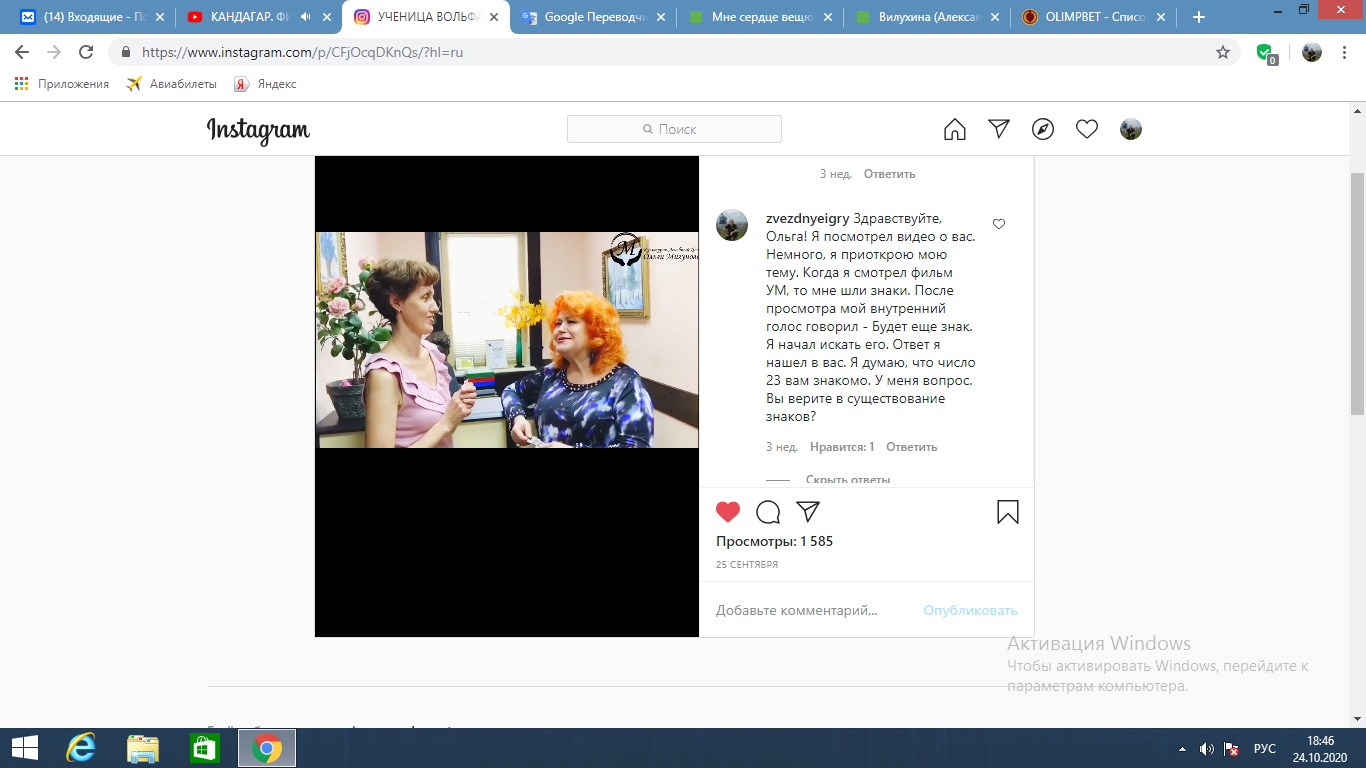Image resolution: width=1366 pixels, height=768 pixels.
Task: Go forward in browser
Action: pos(54,52)
